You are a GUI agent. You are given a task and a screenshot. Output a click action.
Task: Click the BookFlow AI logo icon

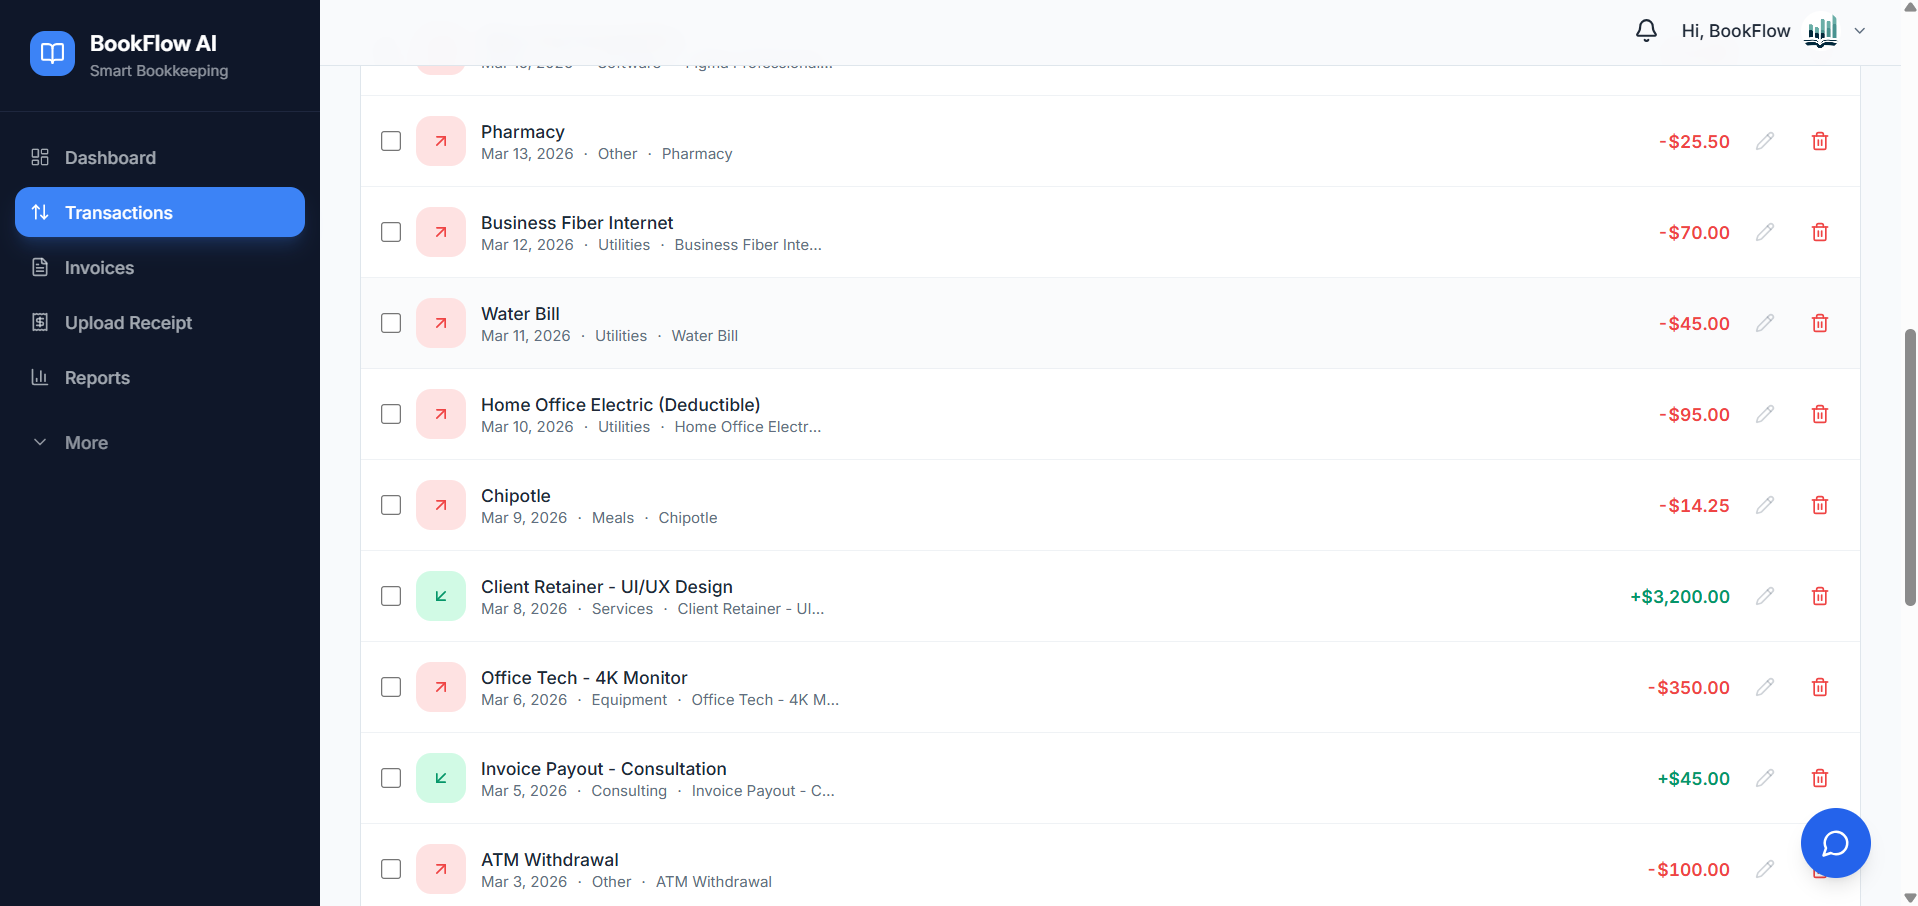point(52,53)
